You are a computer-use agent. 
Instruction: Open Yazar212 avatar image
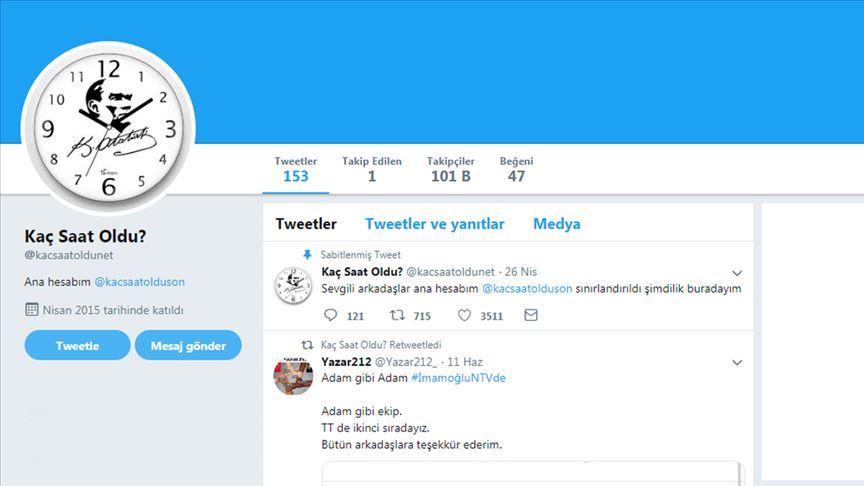[293, 376]
